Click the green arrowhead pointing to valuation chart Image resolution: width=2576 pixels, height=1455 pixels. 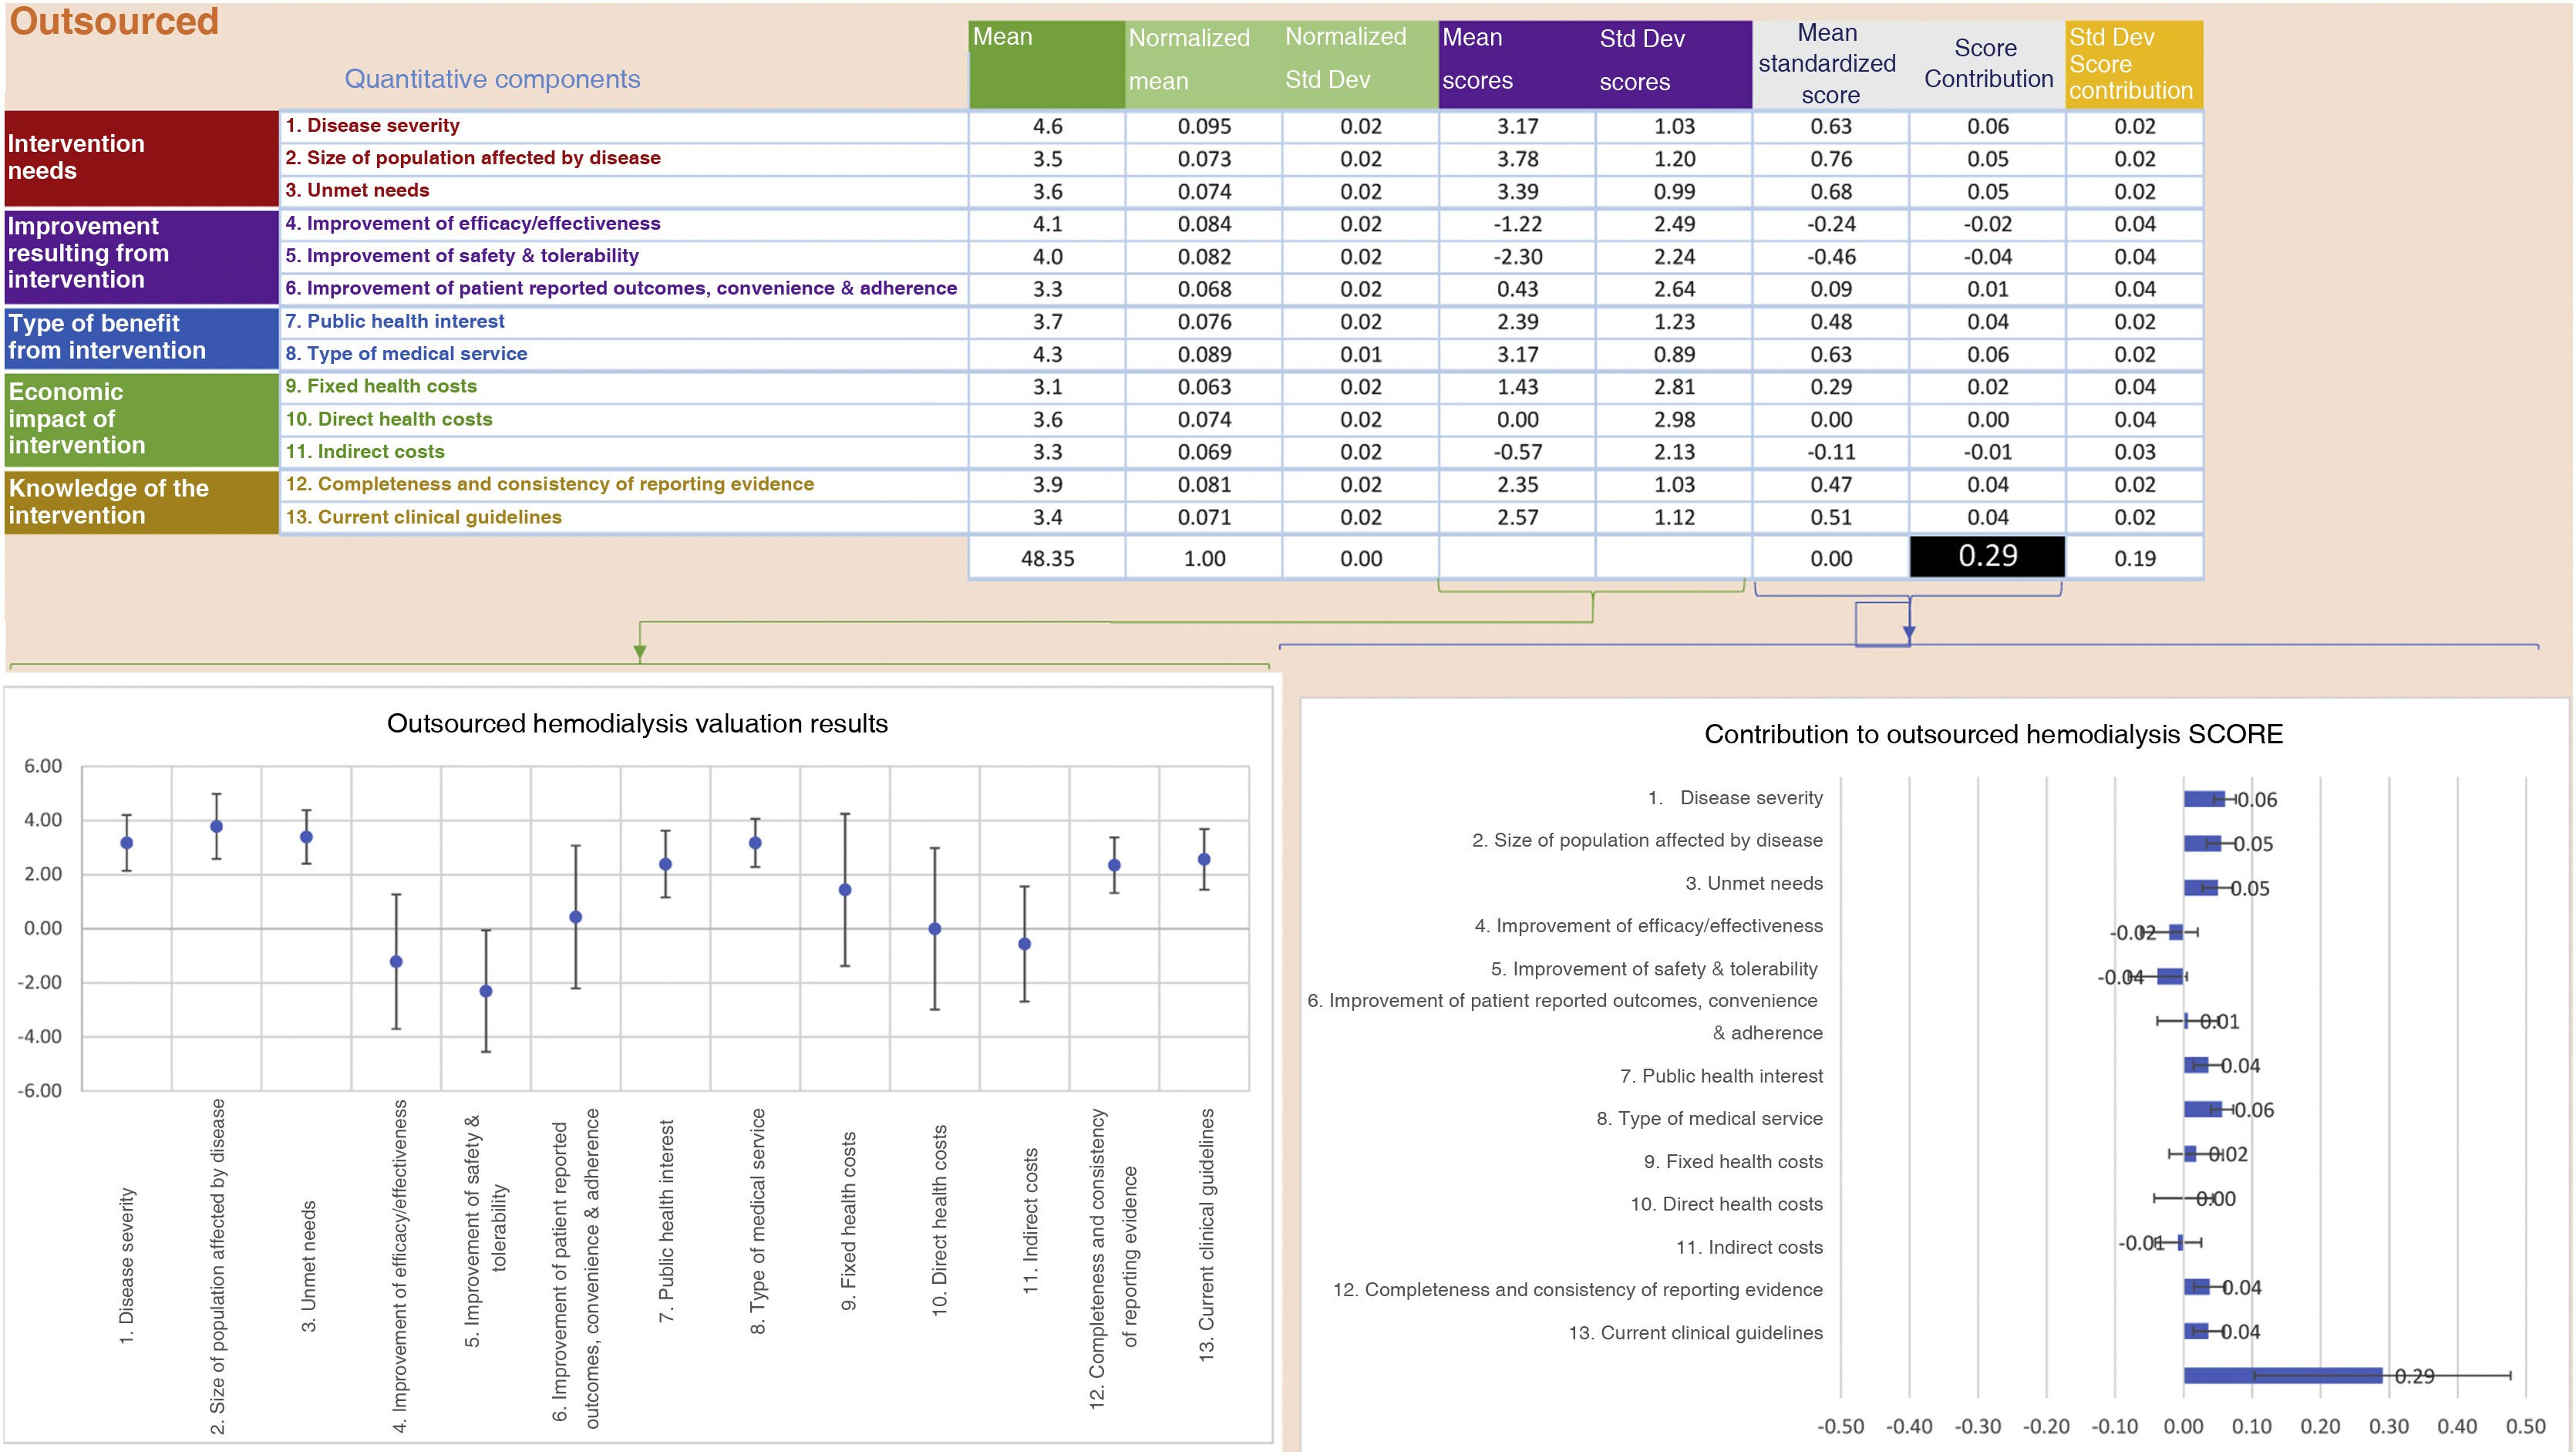(640, 652)
